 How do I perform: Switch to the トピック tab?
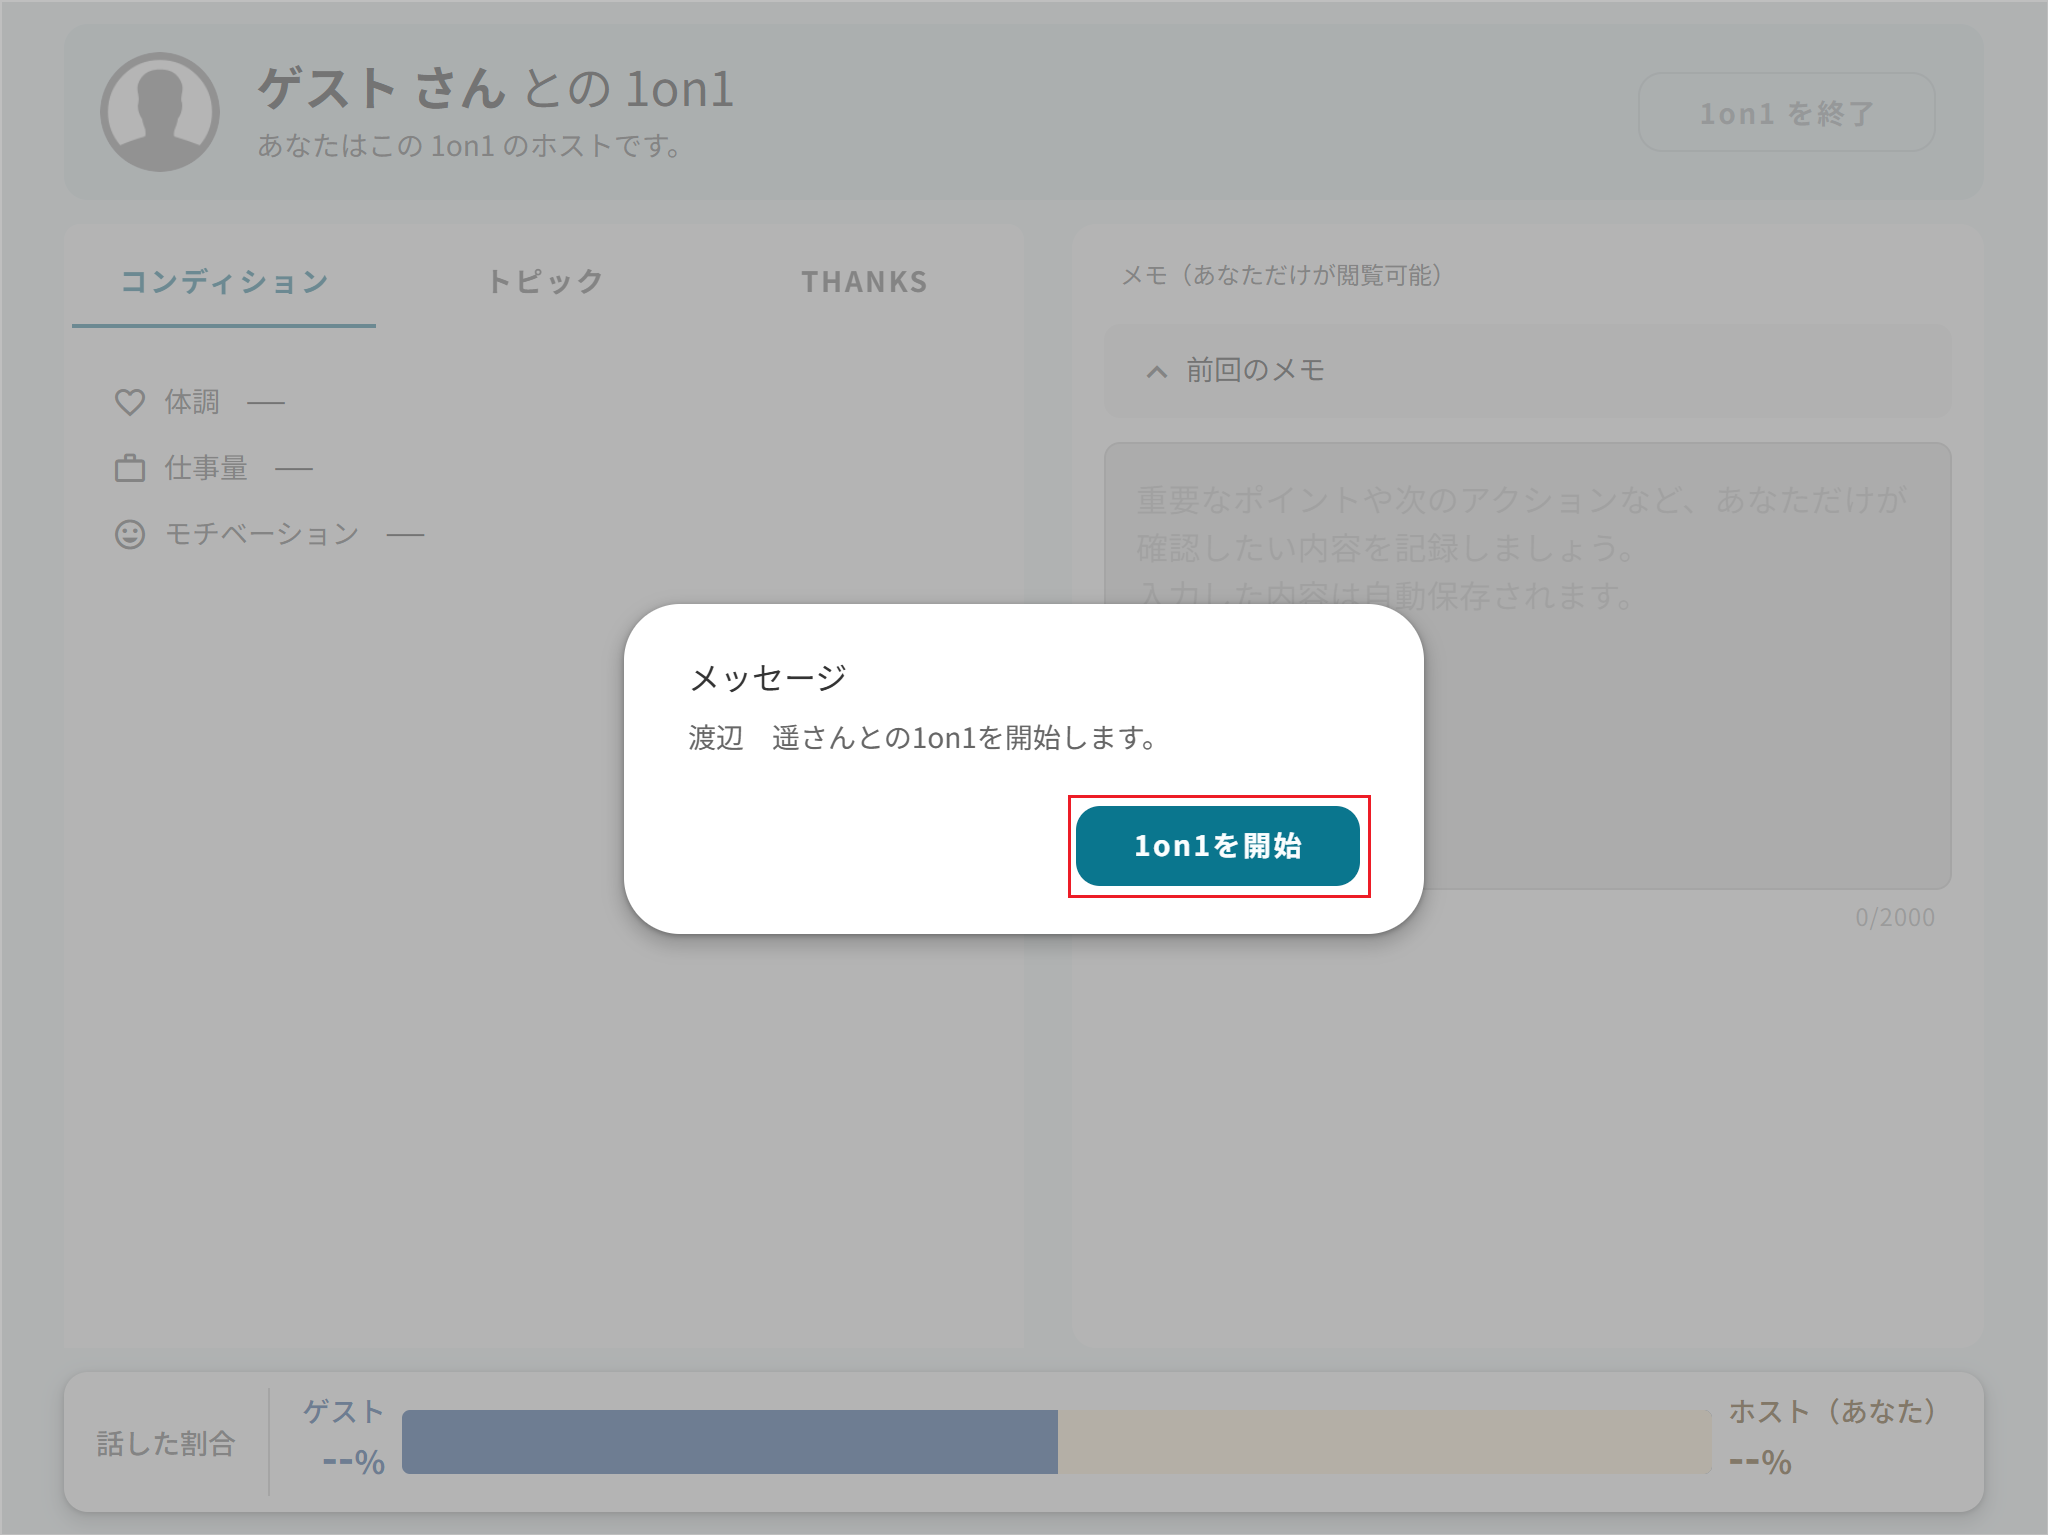tap(545, 281)
